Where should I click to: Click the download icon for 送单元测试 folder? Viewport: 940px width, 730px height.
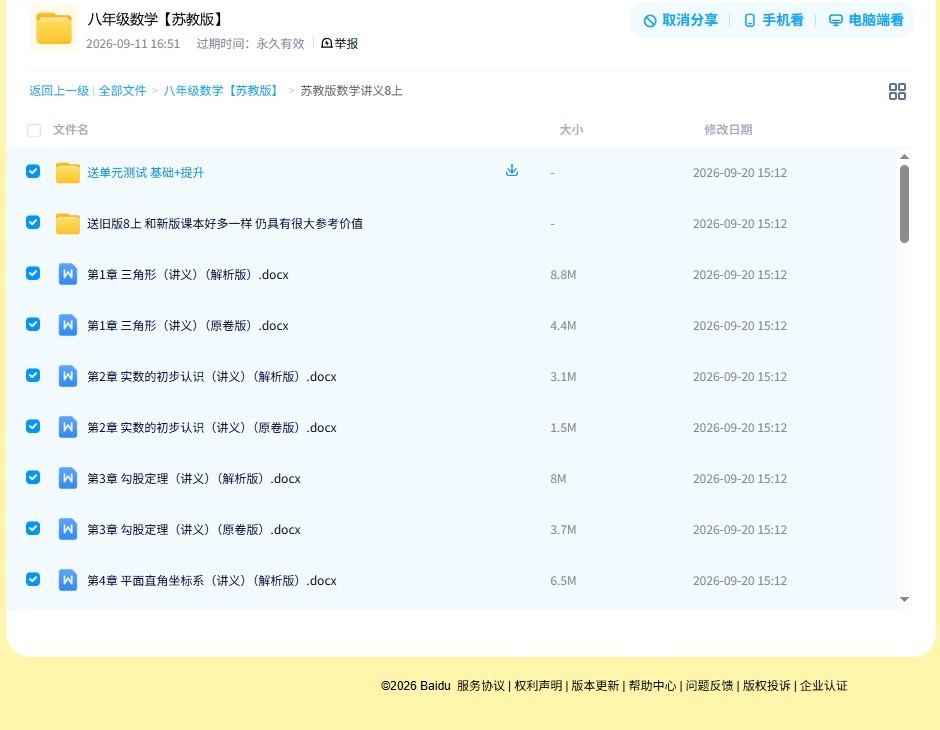click(511, 171)
